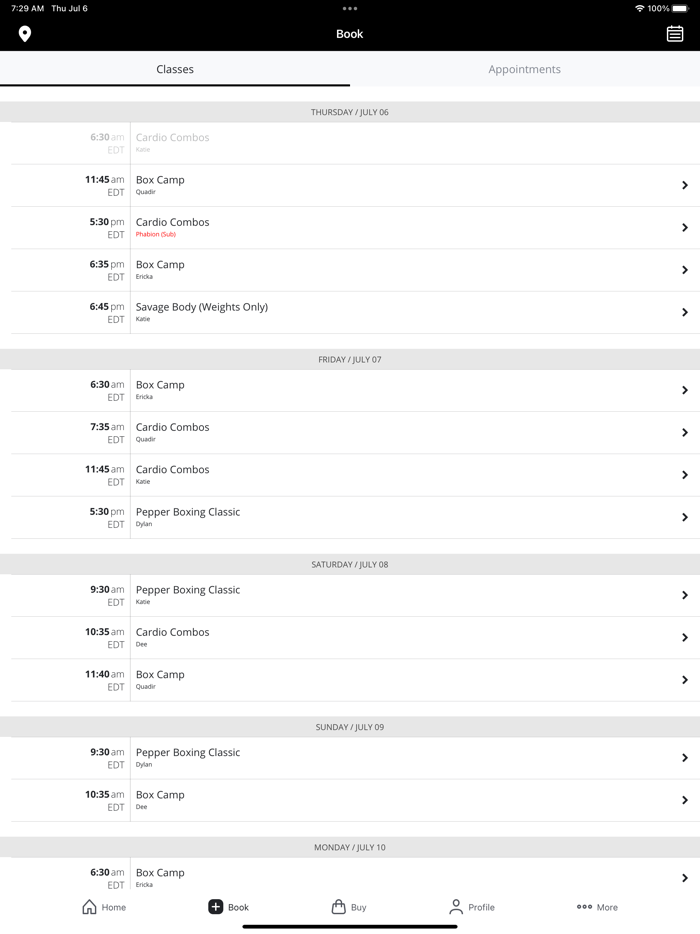Switch to the Appointments tab
The image size is (700, 934).
(524, 69)
